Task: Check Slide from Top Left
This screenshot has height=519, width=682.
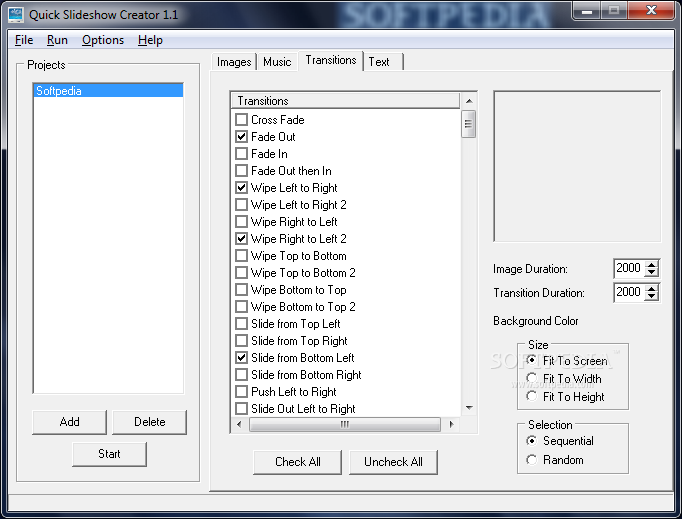Action: [x=241, y=324]
